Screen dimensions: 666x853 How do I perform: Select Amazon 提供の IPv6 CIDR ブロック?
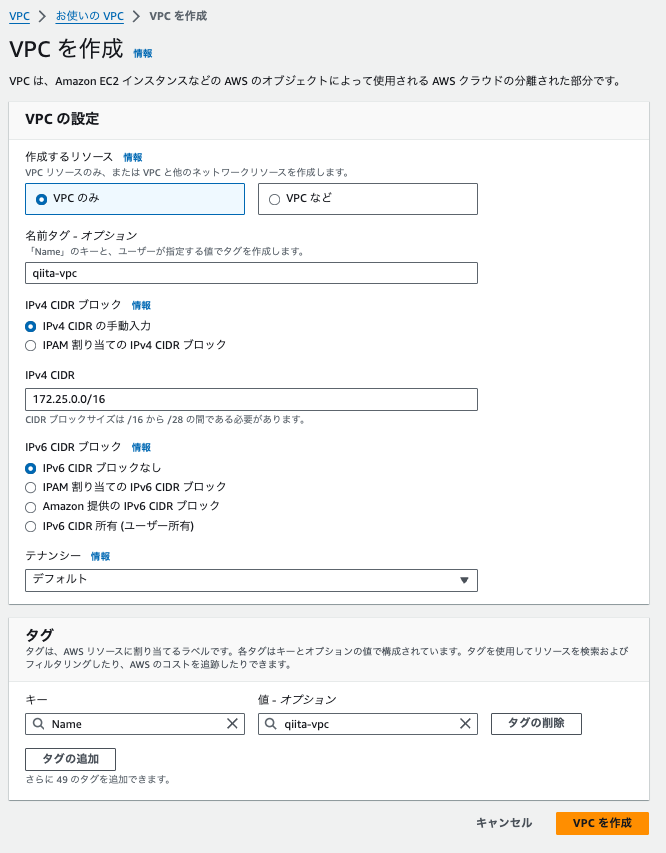pyautogui.click(x=31, y=506)
